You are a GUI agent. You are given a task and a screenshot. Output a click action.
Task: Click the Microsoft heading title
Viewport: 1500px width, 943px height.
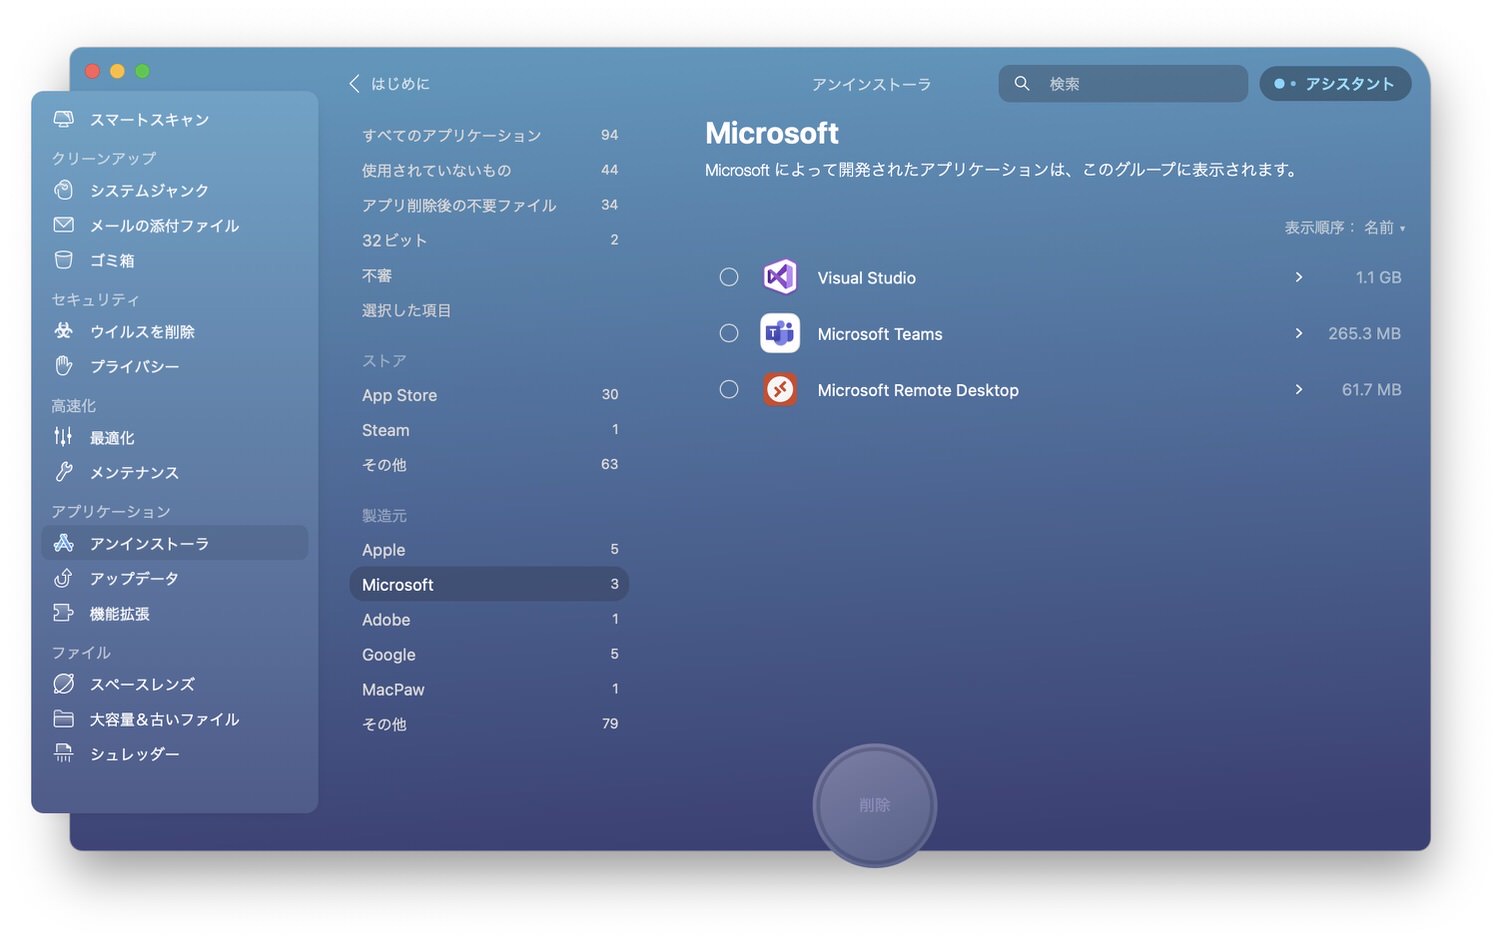click(x=772, y=133)
